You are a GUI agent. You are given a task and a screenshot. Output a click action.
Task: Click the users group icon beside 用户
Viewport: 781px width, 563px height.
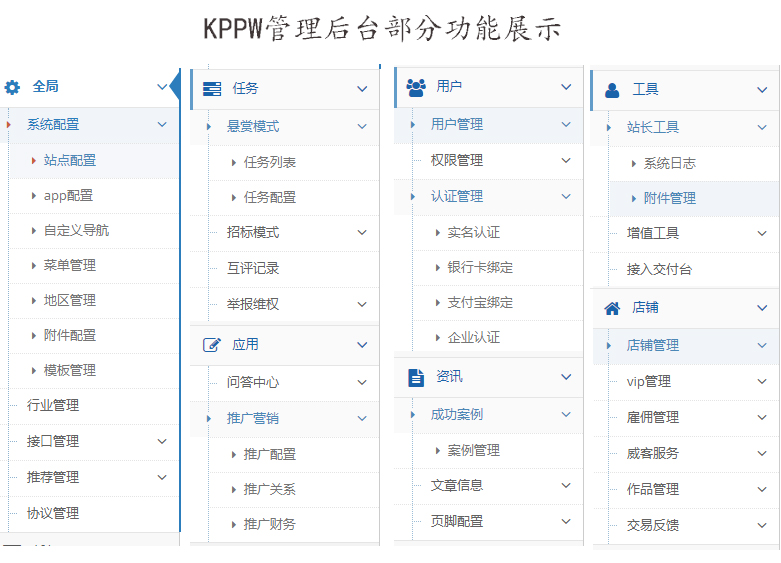(x=416, y=87)
